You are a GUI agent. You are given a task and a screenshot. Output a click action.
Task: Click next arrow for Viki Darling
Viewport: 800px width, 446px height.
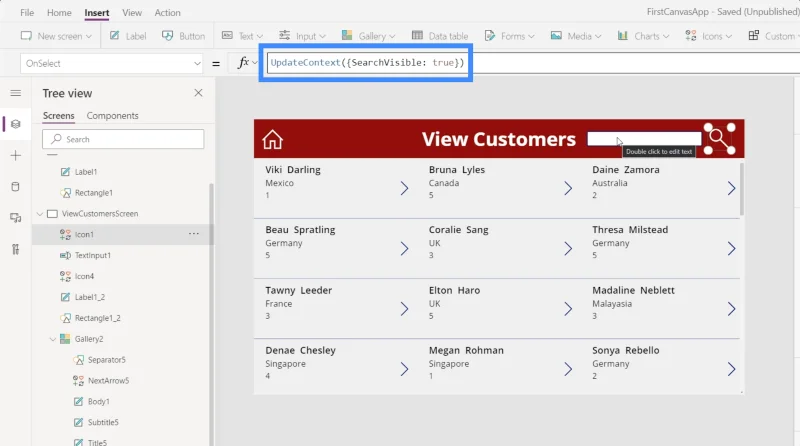point(404,188)
